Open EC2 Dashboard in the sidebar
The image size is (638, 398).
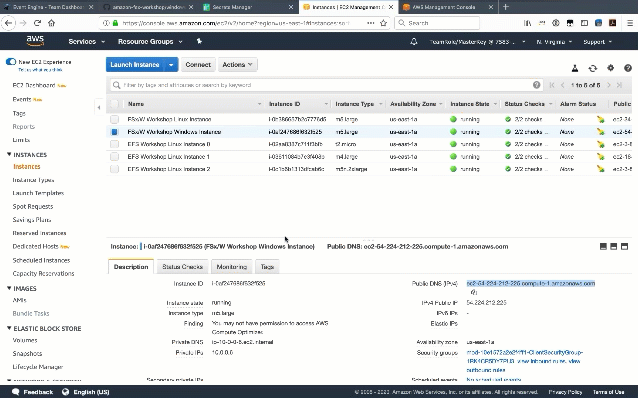(34, 85)
